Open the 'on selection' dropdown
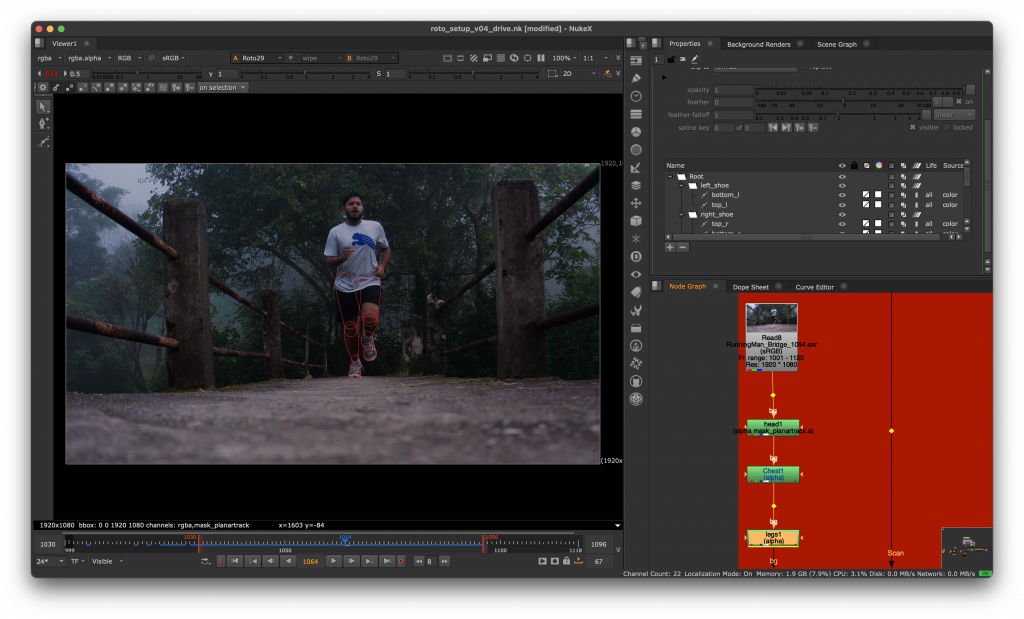This screenshot has height=619, width=1024. 221,87
